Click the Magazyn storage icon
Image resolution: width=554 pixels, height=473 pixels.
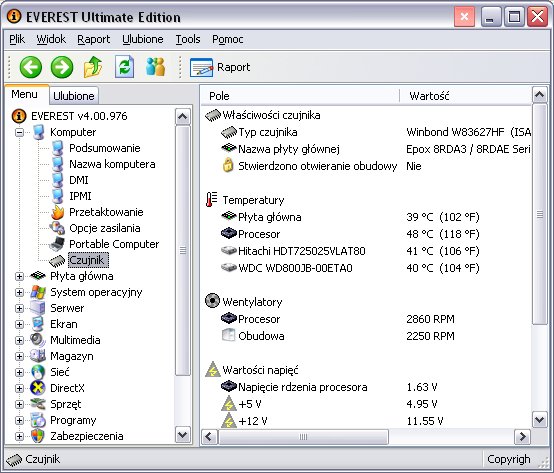(37, 356)
